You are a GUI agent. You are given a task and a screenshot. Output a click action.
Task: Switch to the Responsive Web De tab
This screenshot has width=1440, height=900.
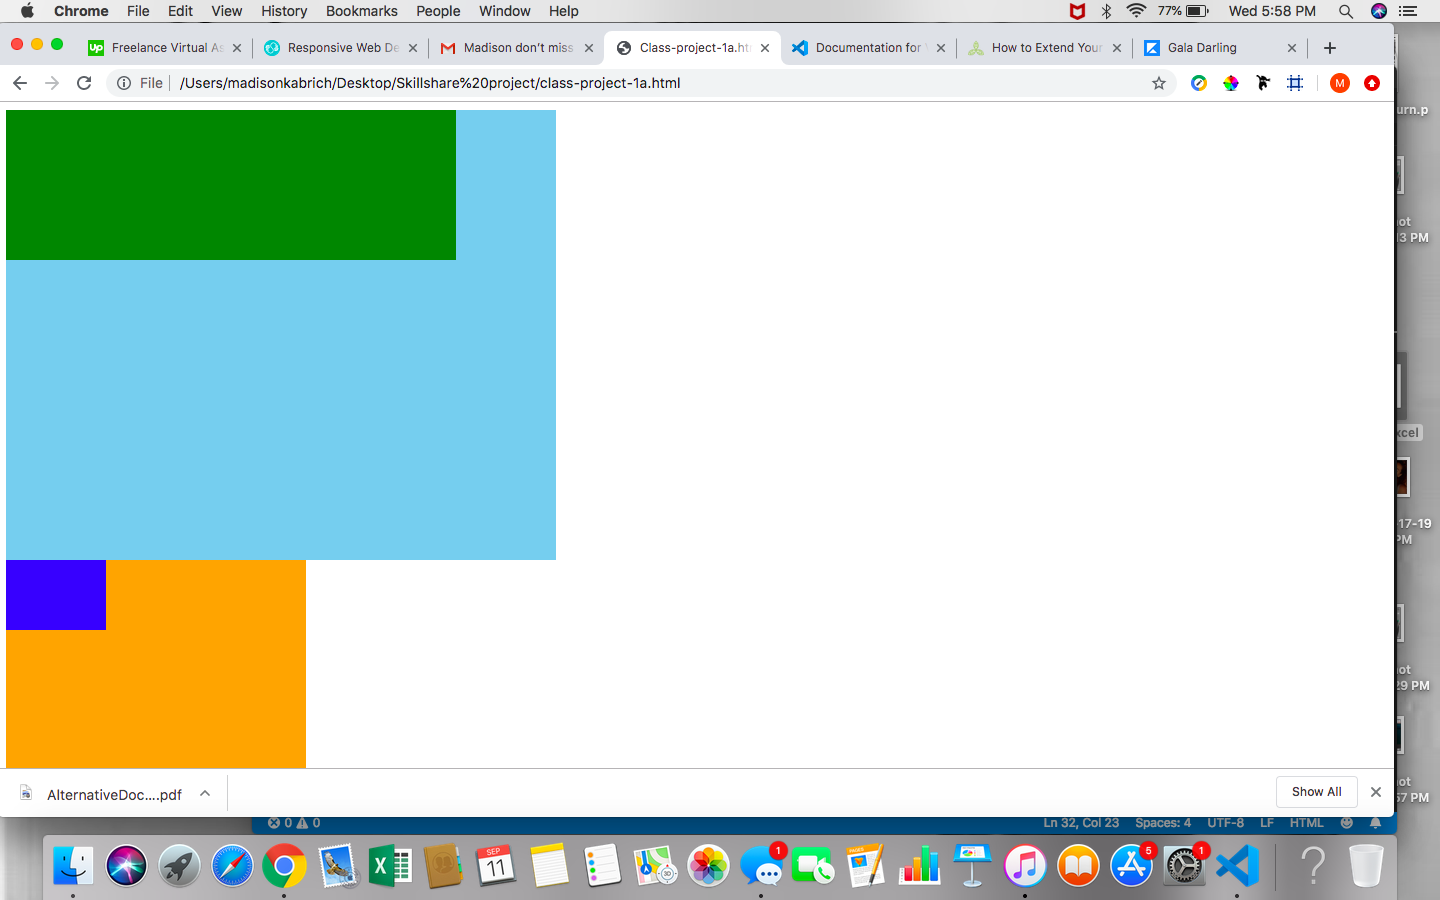coord(340,48)
